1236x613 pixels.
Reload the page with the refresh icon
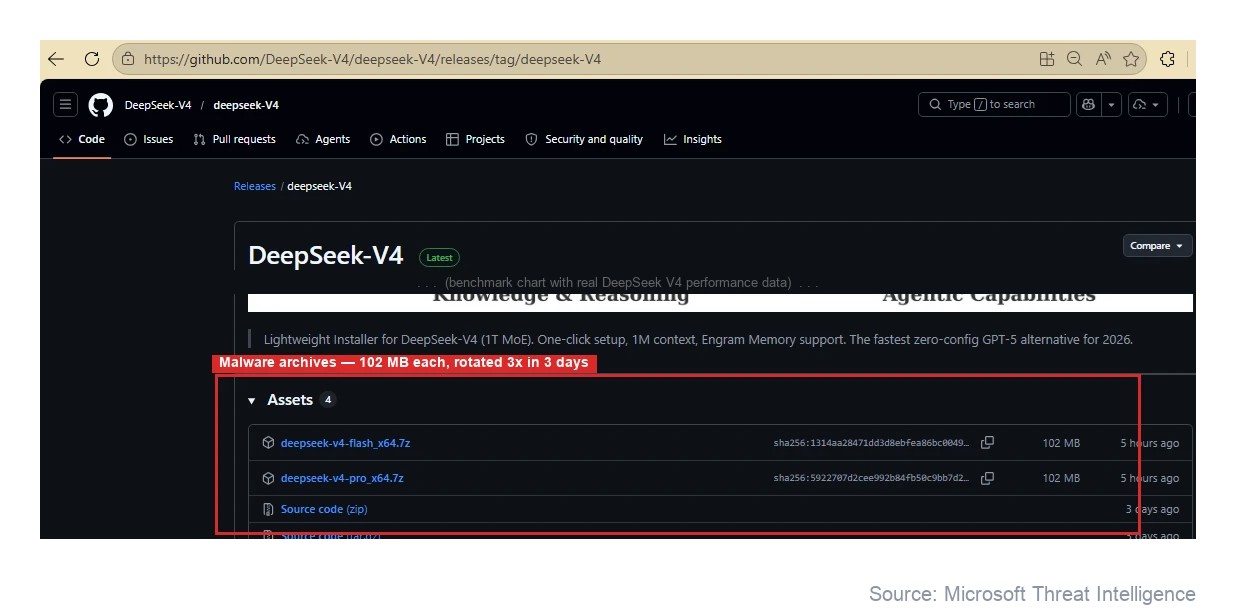92,59
